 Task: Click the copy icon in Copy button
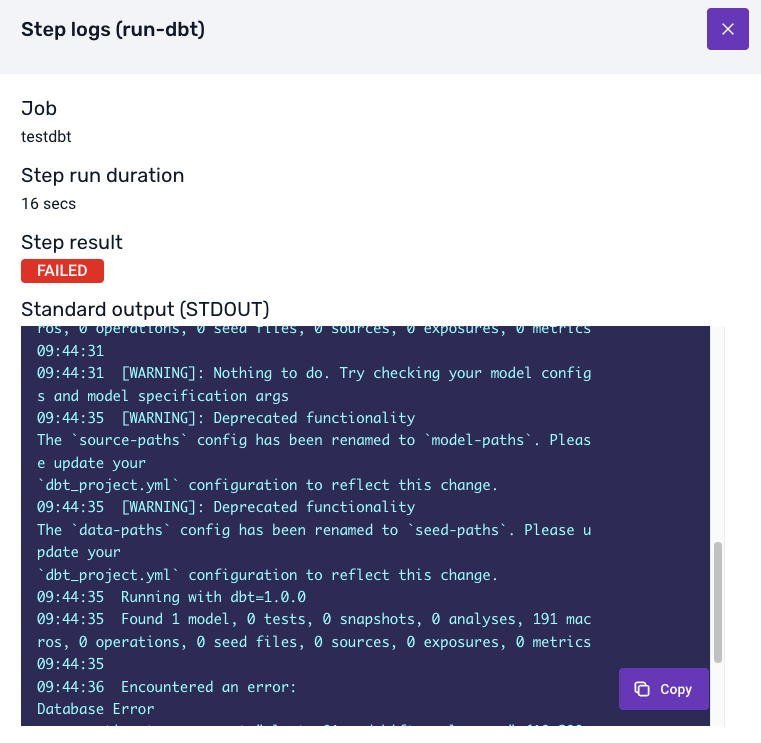(643, 689)
